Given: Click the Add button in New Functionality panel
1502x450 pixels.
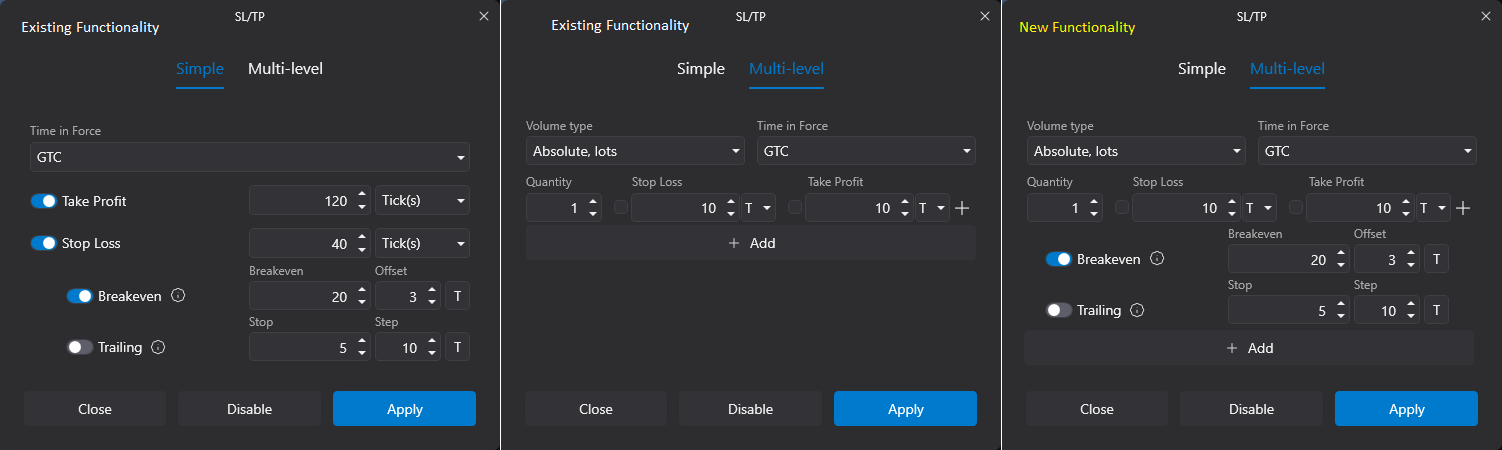Looking at the screenshot, I should click(1249, 348).
